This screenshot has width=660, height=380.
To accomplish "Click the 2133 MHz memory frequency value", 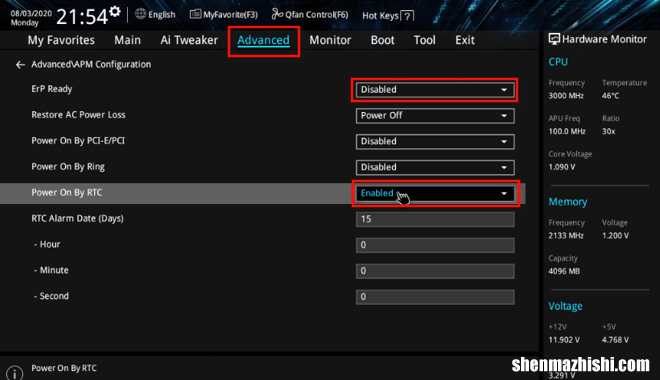I will pyautogui.click(x=566, y=235).
